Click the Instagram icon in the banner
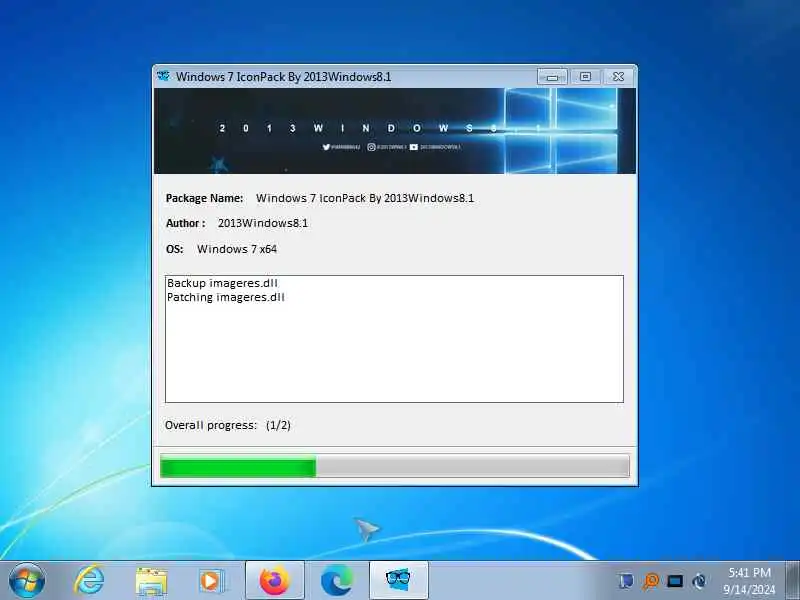This screenshot has width=800, height=600. [x=371, y=147]
